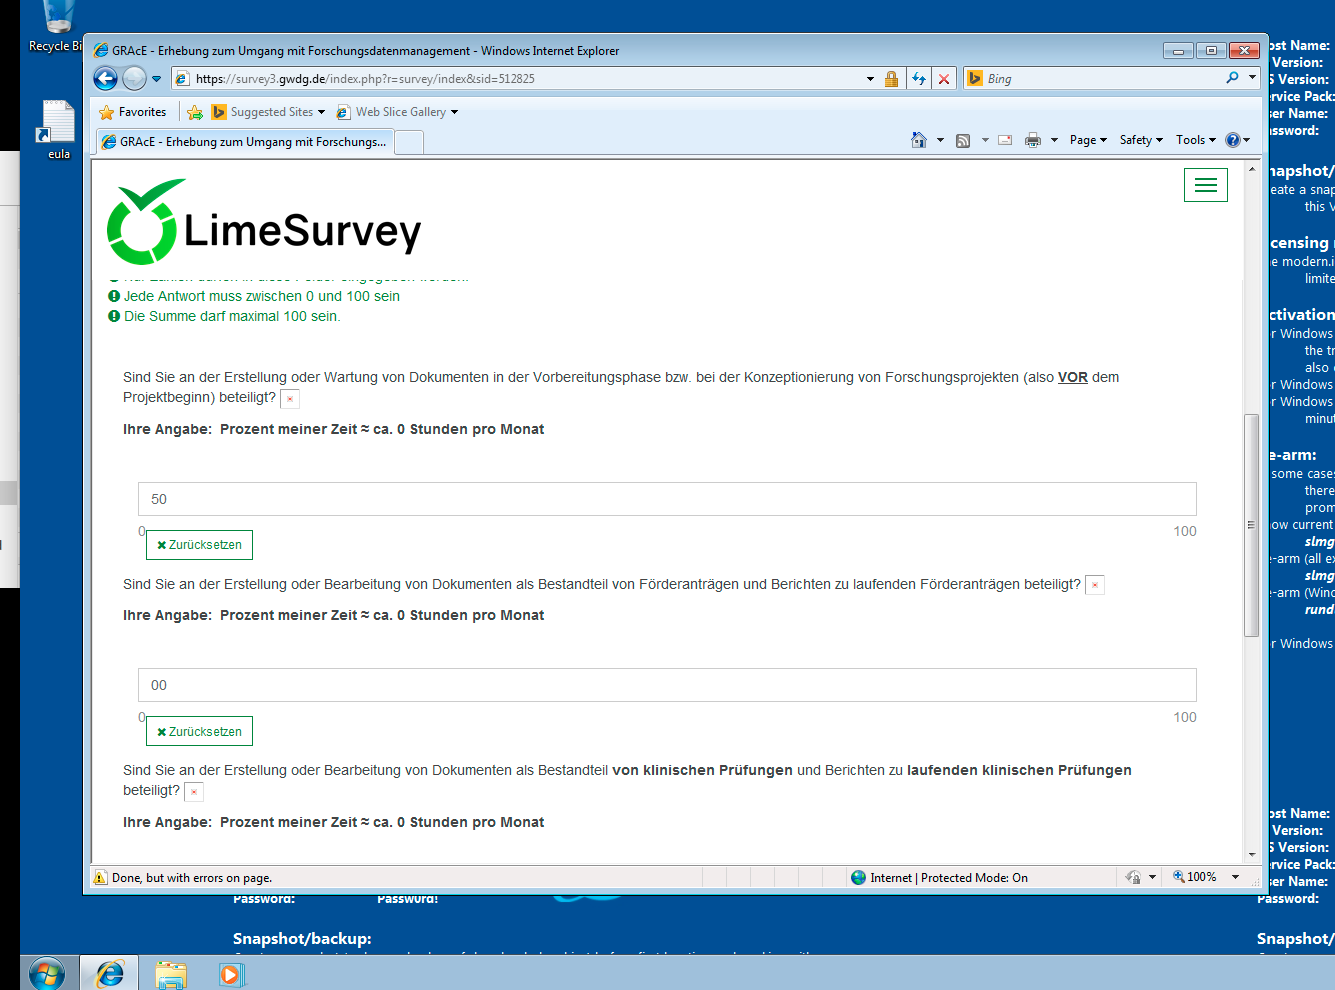Click the Stop loading X icon

pos(943,78)
